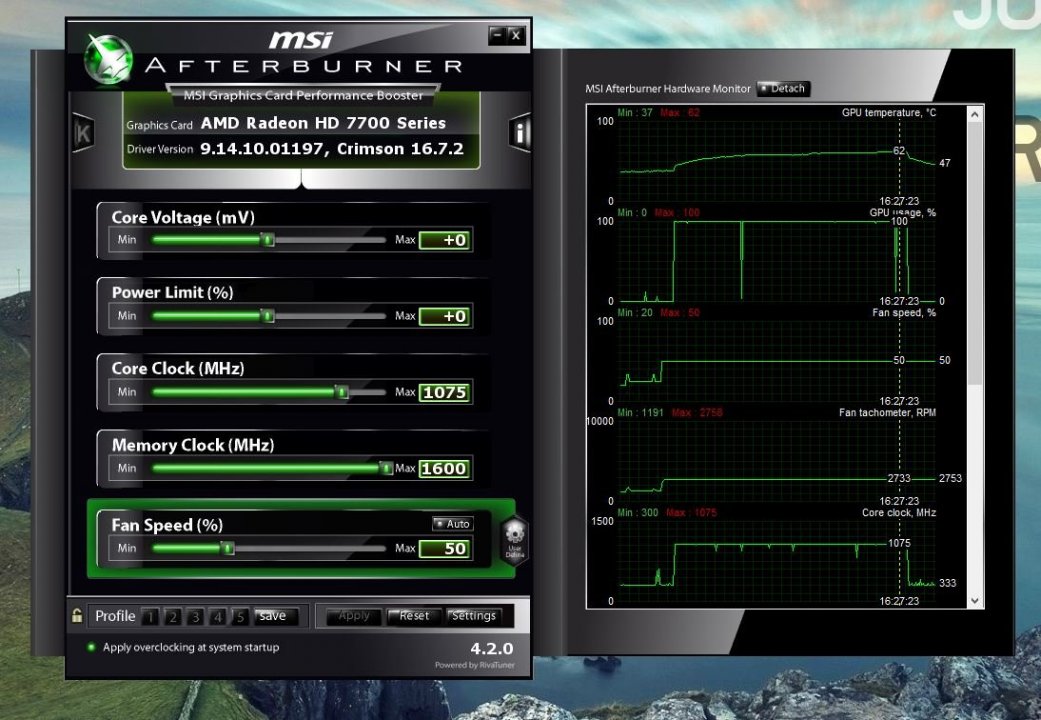Open the Settings dialog
Viewport: 1041px width, 720px height.
[473, 616]
